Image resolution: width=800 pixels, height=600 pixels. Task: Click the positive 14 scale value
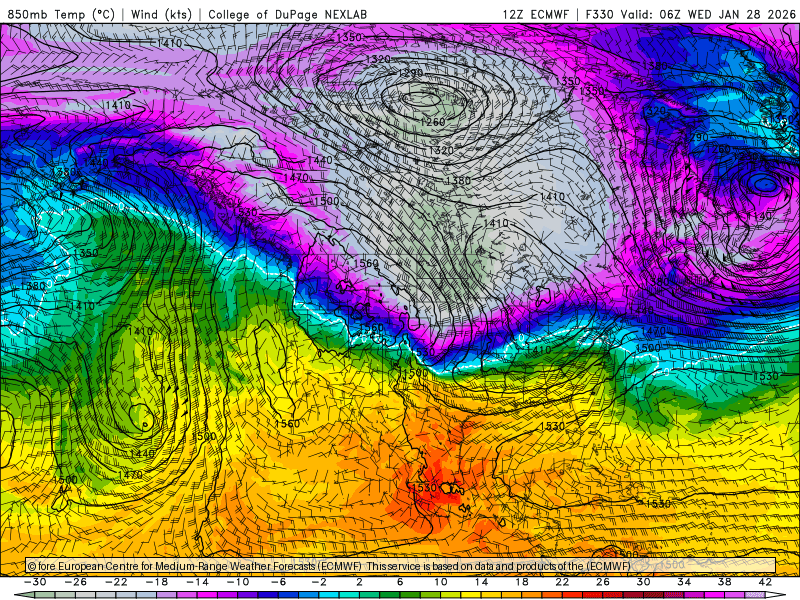point(481,582)
